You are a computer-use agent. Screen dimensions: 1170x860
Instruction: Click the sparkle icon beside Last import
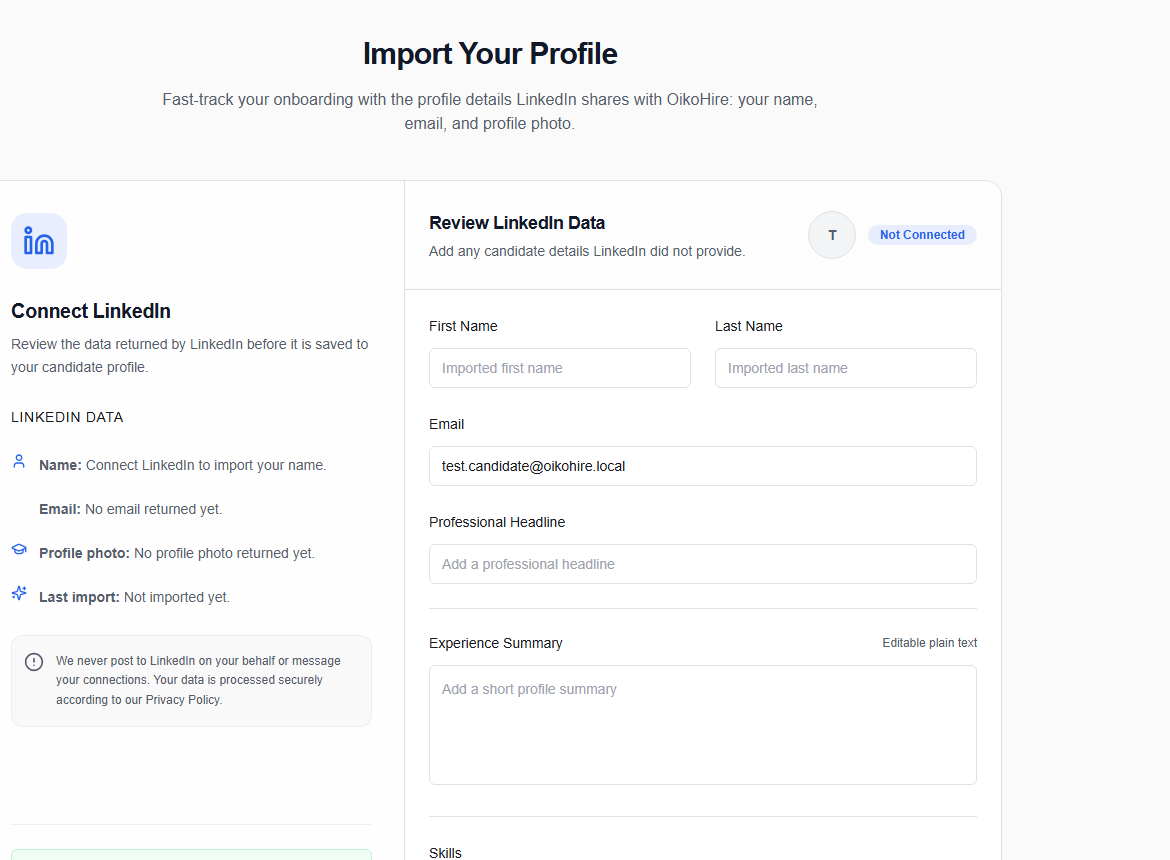click(19, 594)
